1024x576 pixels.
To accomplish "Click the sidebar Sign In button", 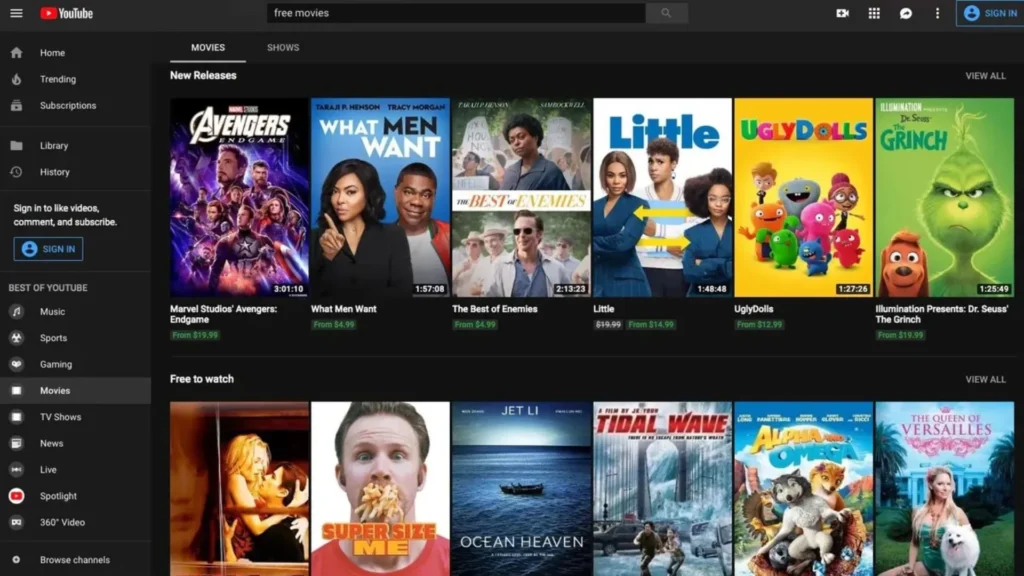I will tap(48, 249).
